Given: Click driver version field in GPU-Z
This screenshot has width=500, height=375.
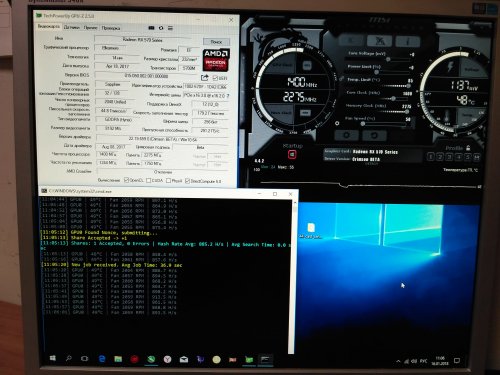Looking at the screenshot, I should pyautogui.click(x=162, y=138).
